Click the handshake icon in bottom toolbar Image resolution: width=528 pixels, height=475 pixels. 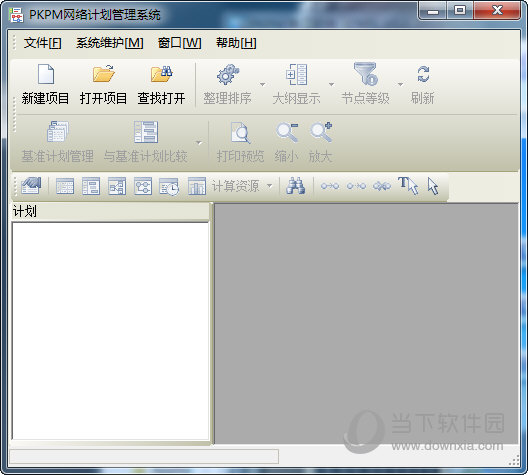tap(31, 186)
